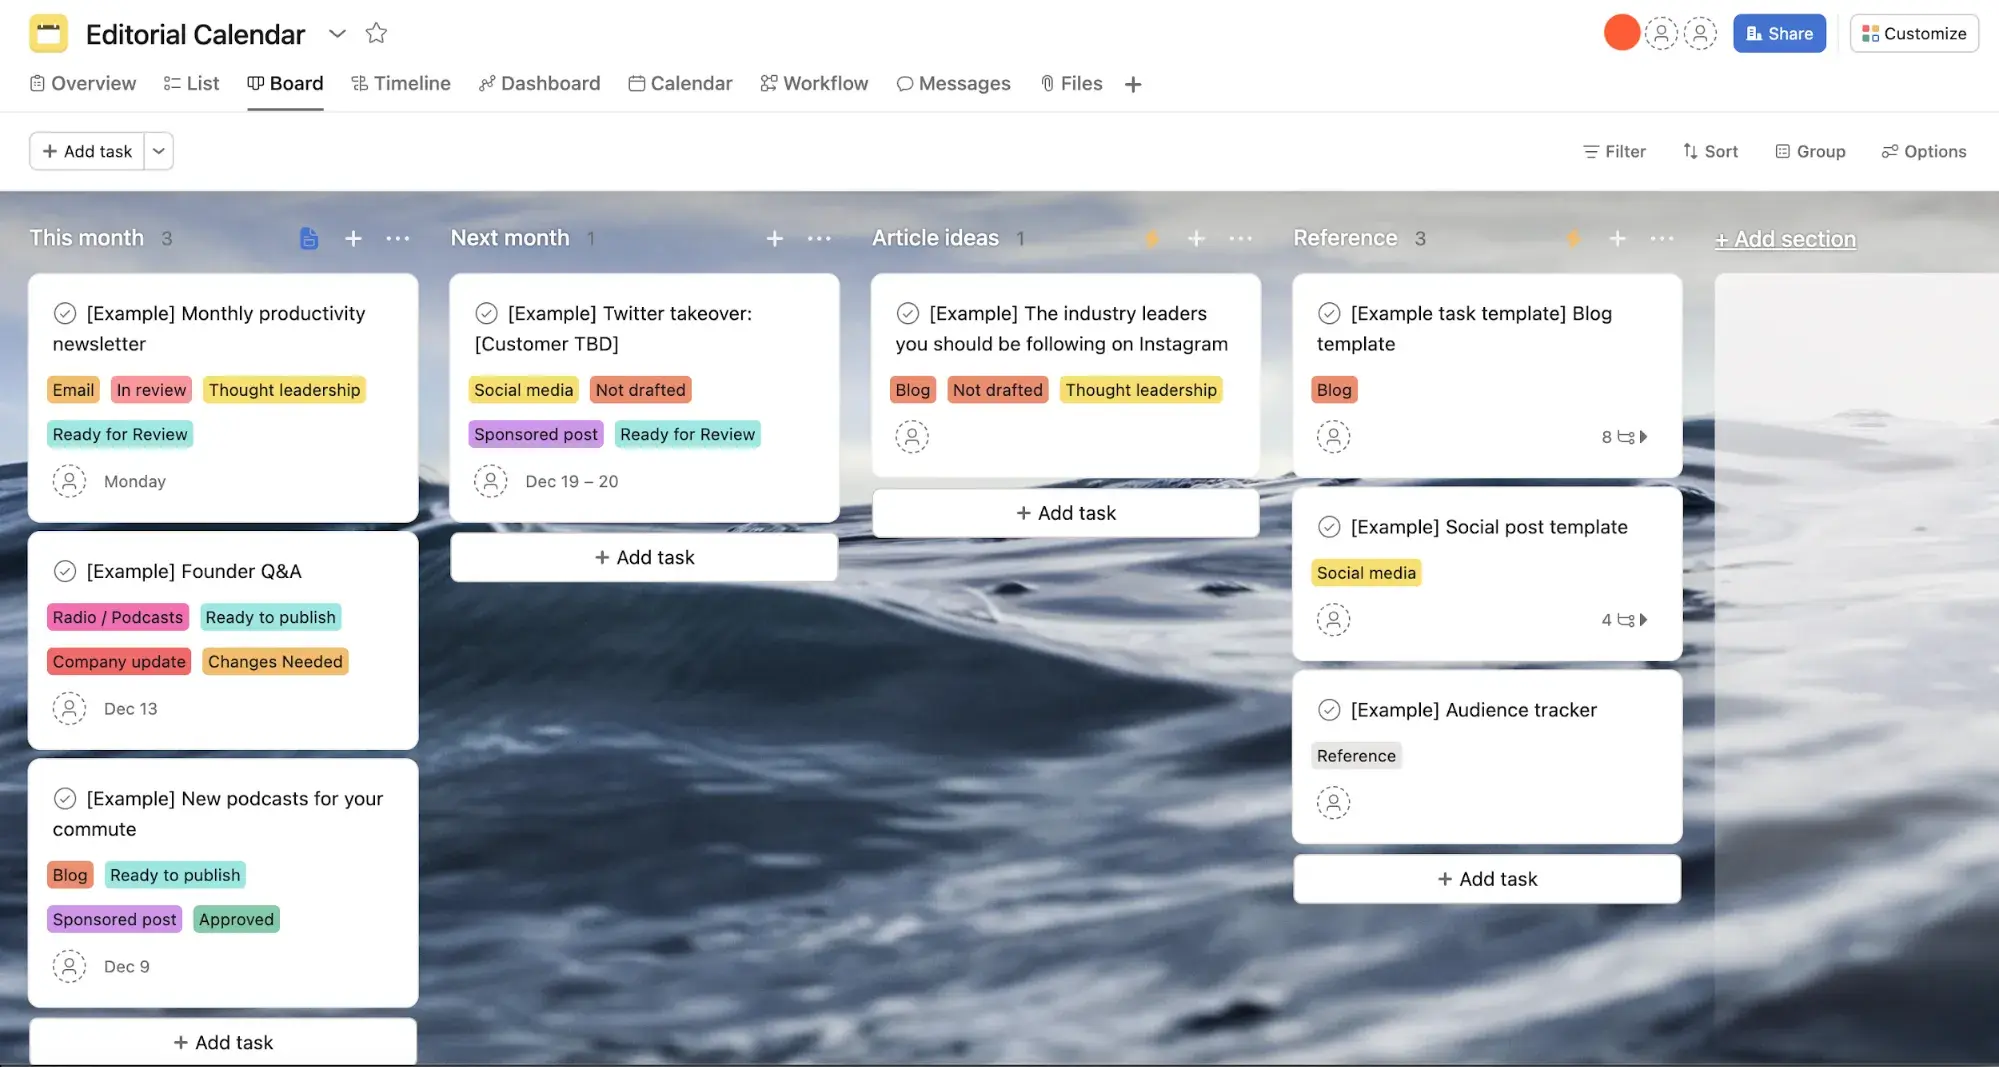Click the second empty member avatar placeholder

[x=1700, y=33]
